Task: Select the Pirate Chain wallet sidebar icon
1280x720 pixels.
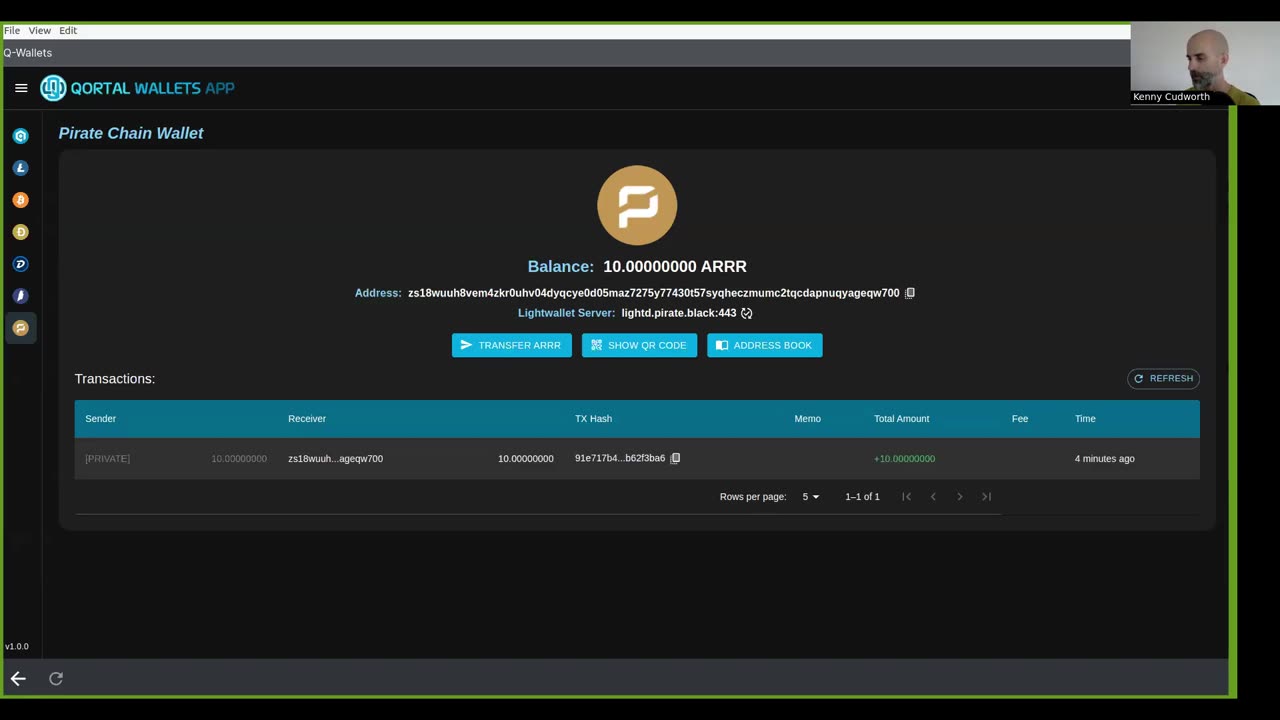Action: (x=20, y=328)
